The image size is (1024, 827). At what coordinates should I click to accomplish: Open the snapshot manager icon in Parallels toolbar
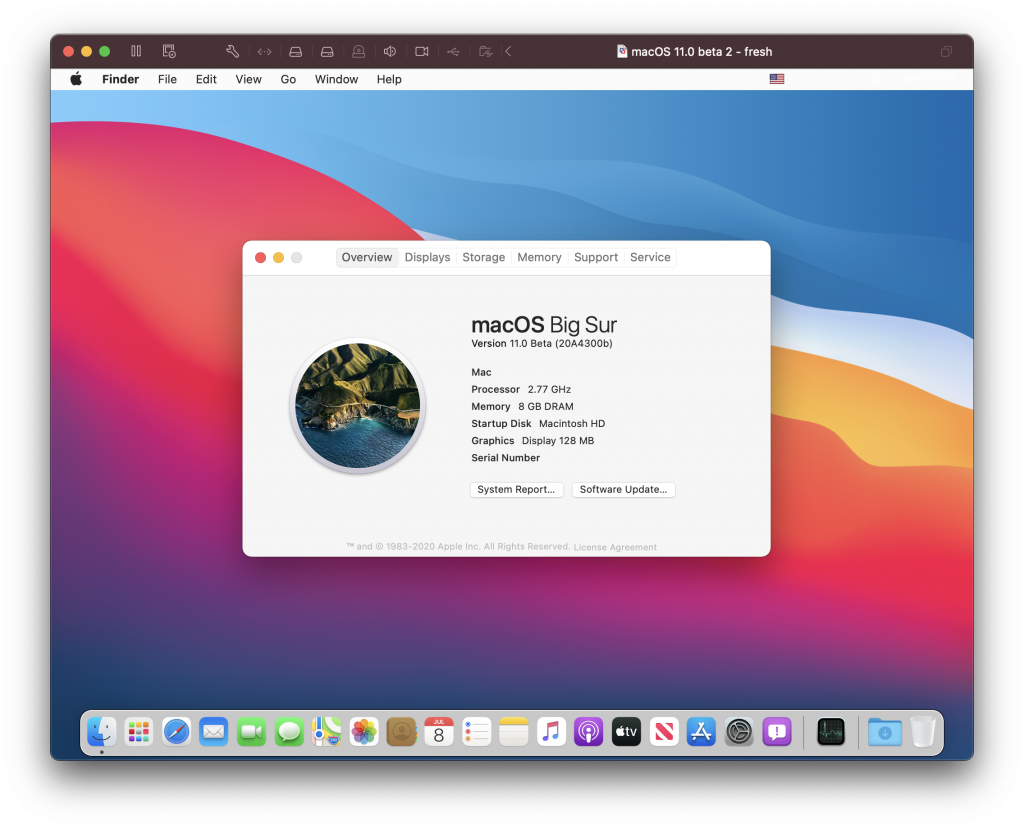click(x=169, y=51)
